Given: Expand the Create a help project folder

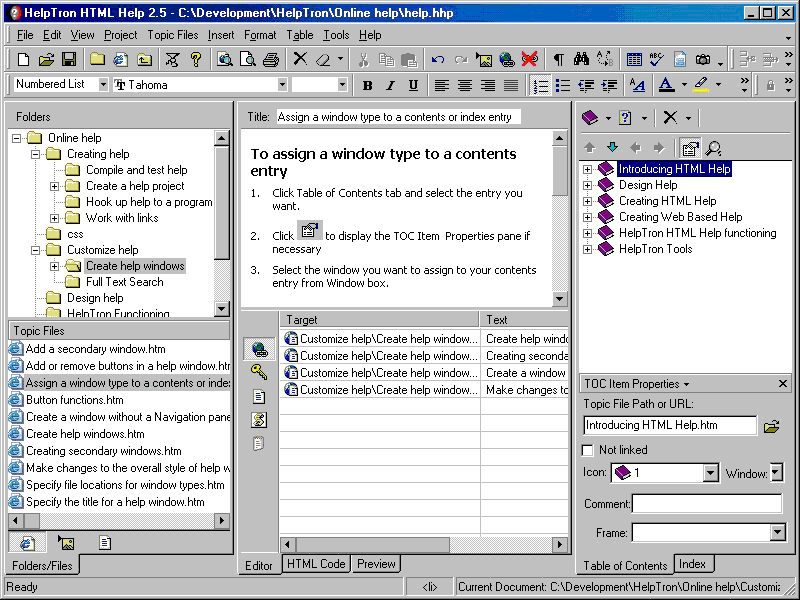Looking at the screenshot, I should pos(54,186).
